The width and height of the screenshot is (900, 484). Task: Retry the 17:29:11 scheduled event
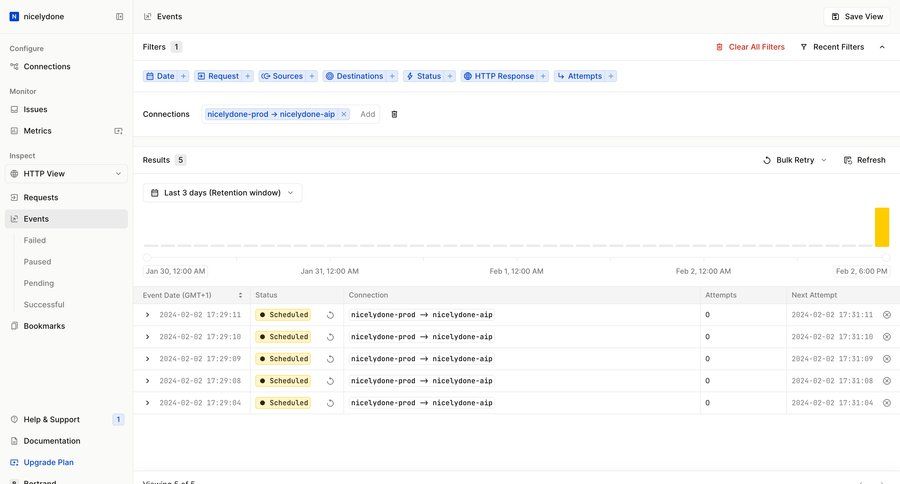coord(330,315)
